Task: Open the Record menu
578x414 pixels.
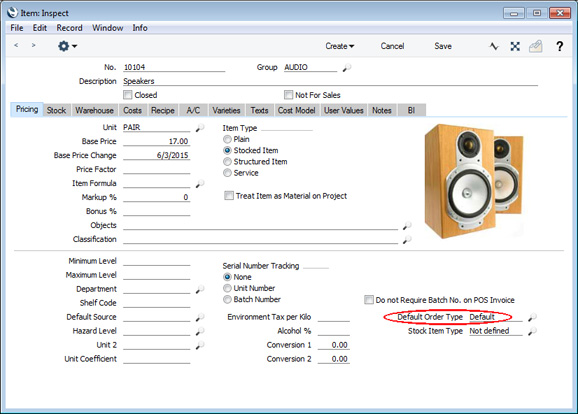Action: tap(69, 28)
